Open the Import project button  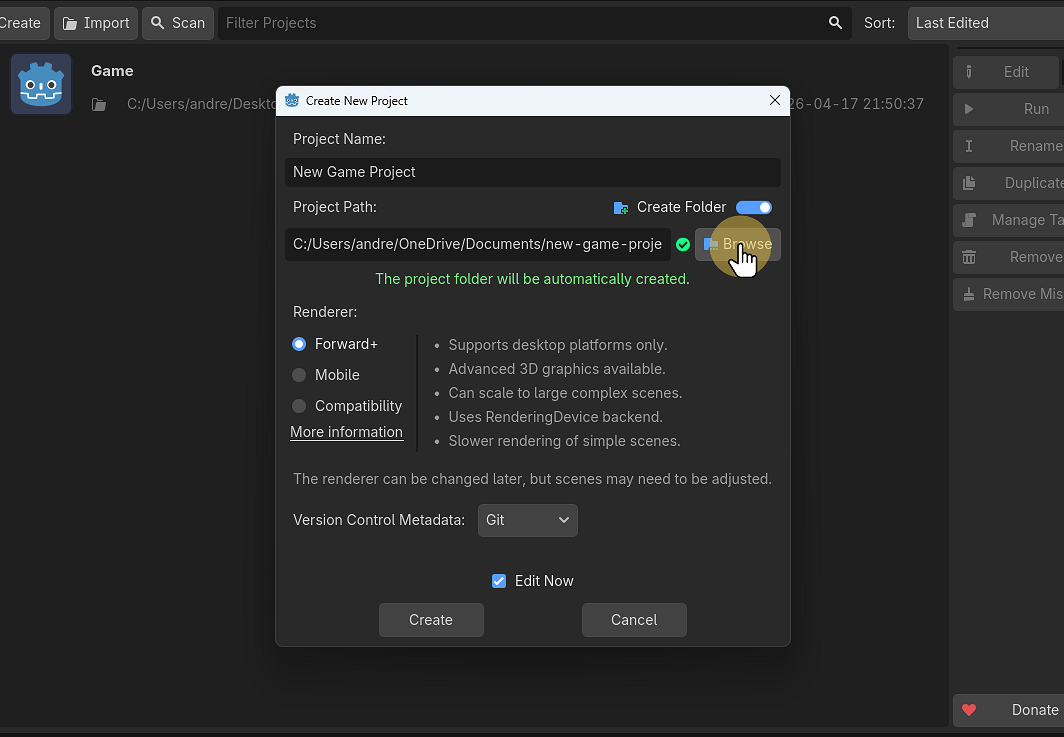tap(96, 23)
